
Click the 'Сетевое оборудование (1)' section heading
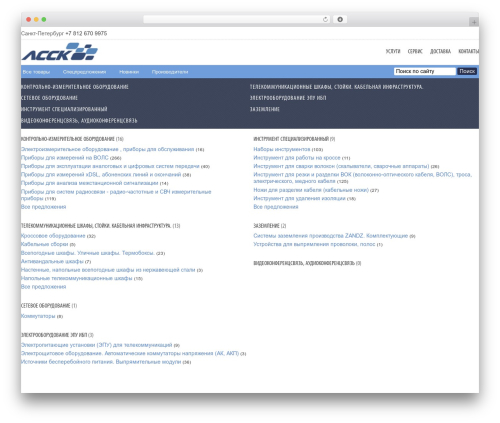coord(49,306)
